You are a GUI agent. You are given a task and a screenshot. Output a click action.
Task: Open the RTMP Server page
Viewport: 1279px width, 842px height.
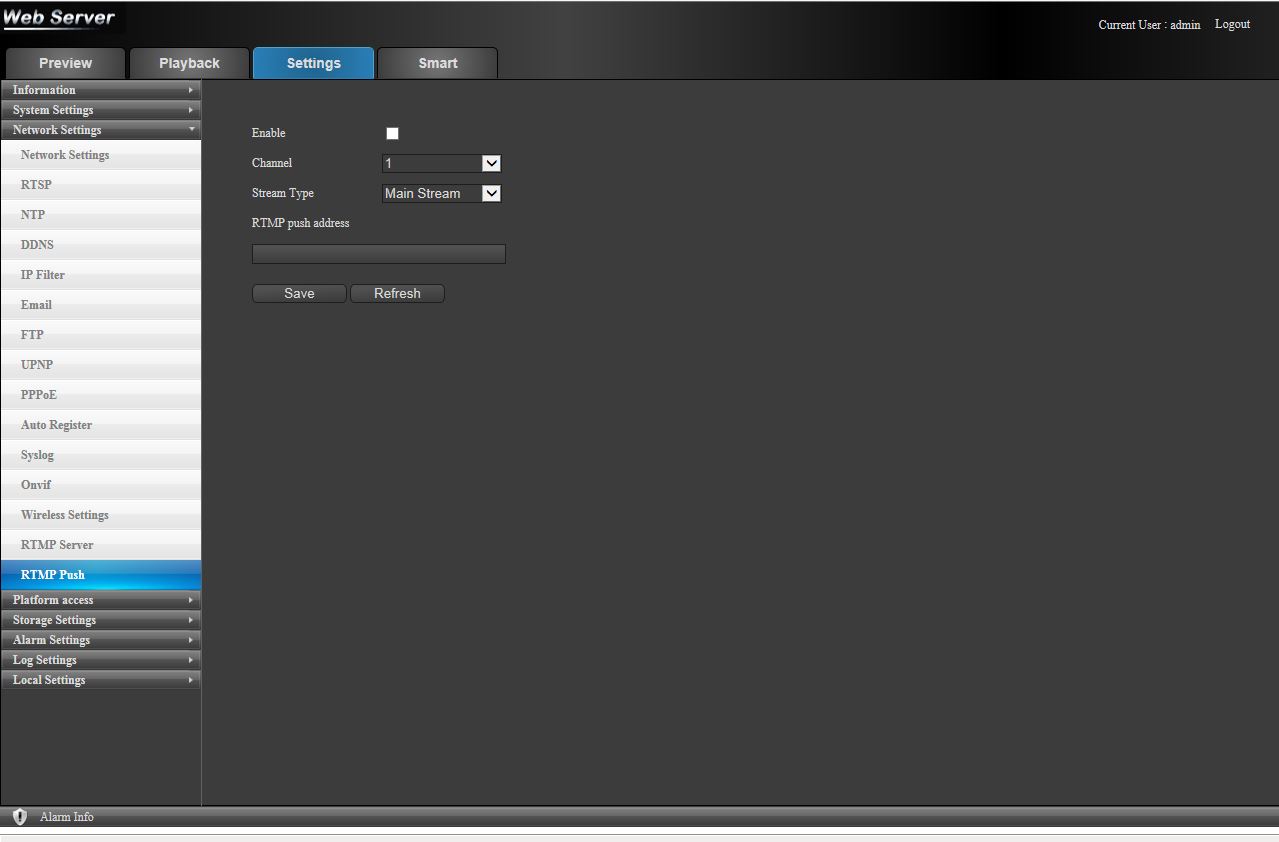pos(57,545)
